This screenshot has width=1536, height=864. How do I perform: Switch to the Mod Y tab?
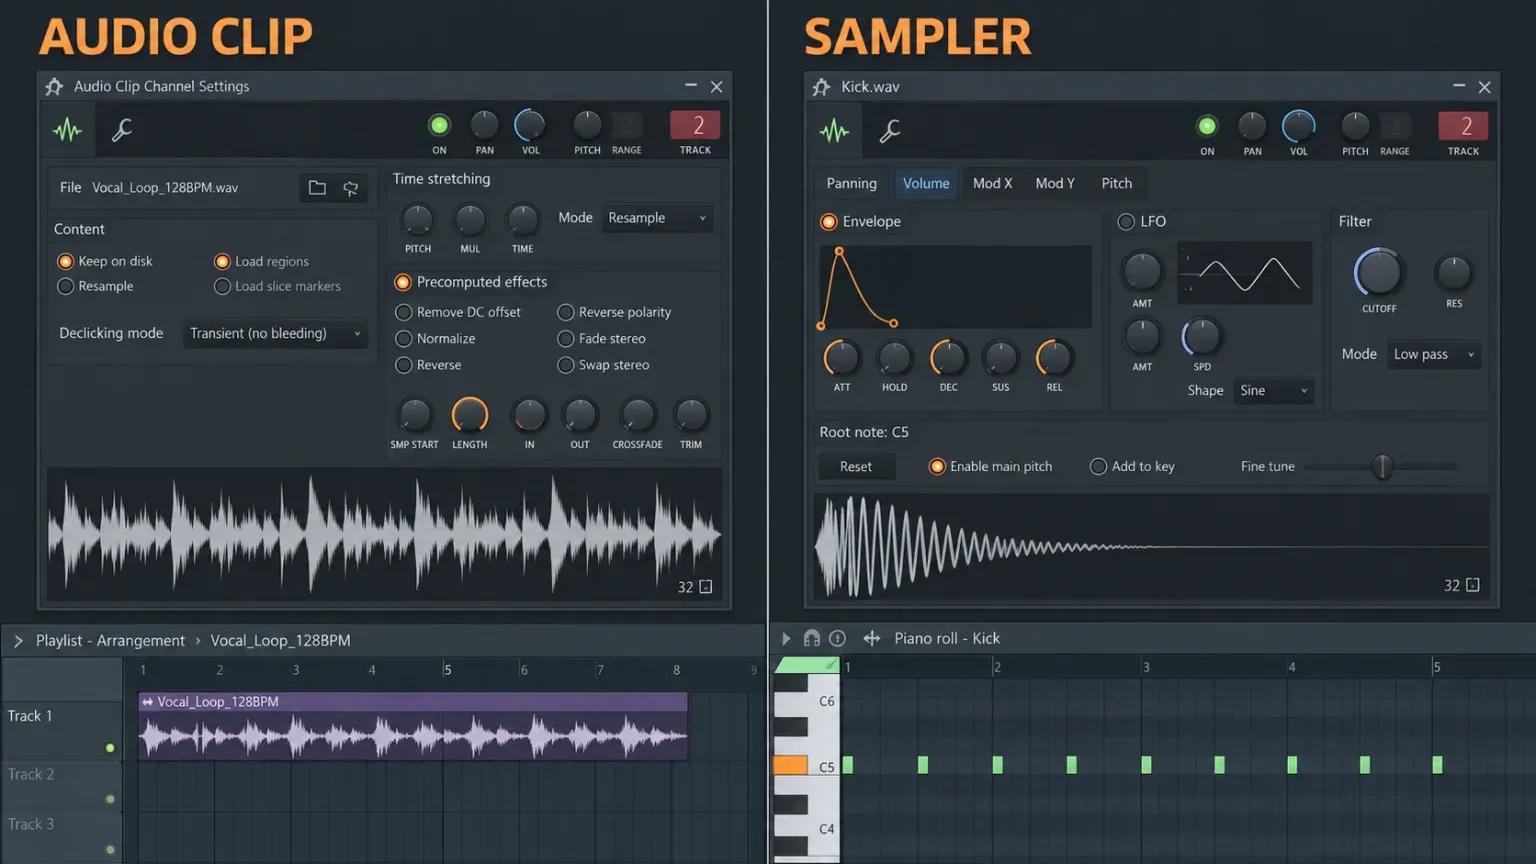pos(1055,183)
